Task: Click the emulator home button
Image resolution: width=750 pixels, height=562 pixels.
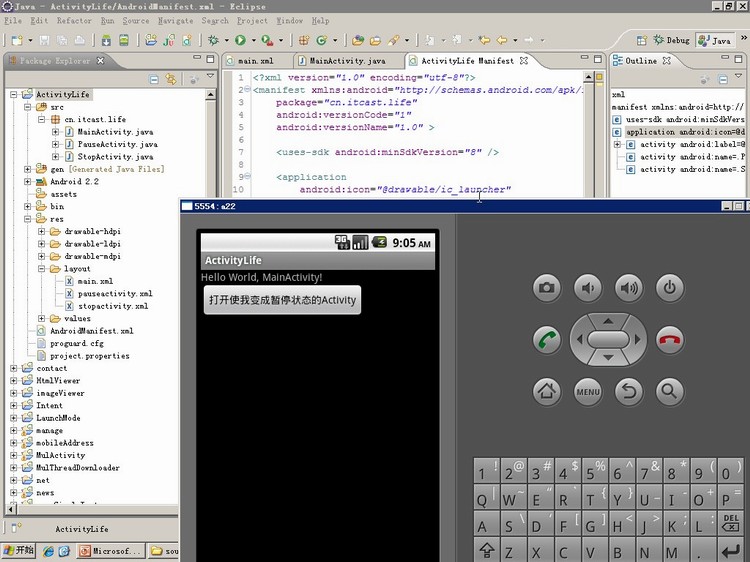Action: [546, 392]
